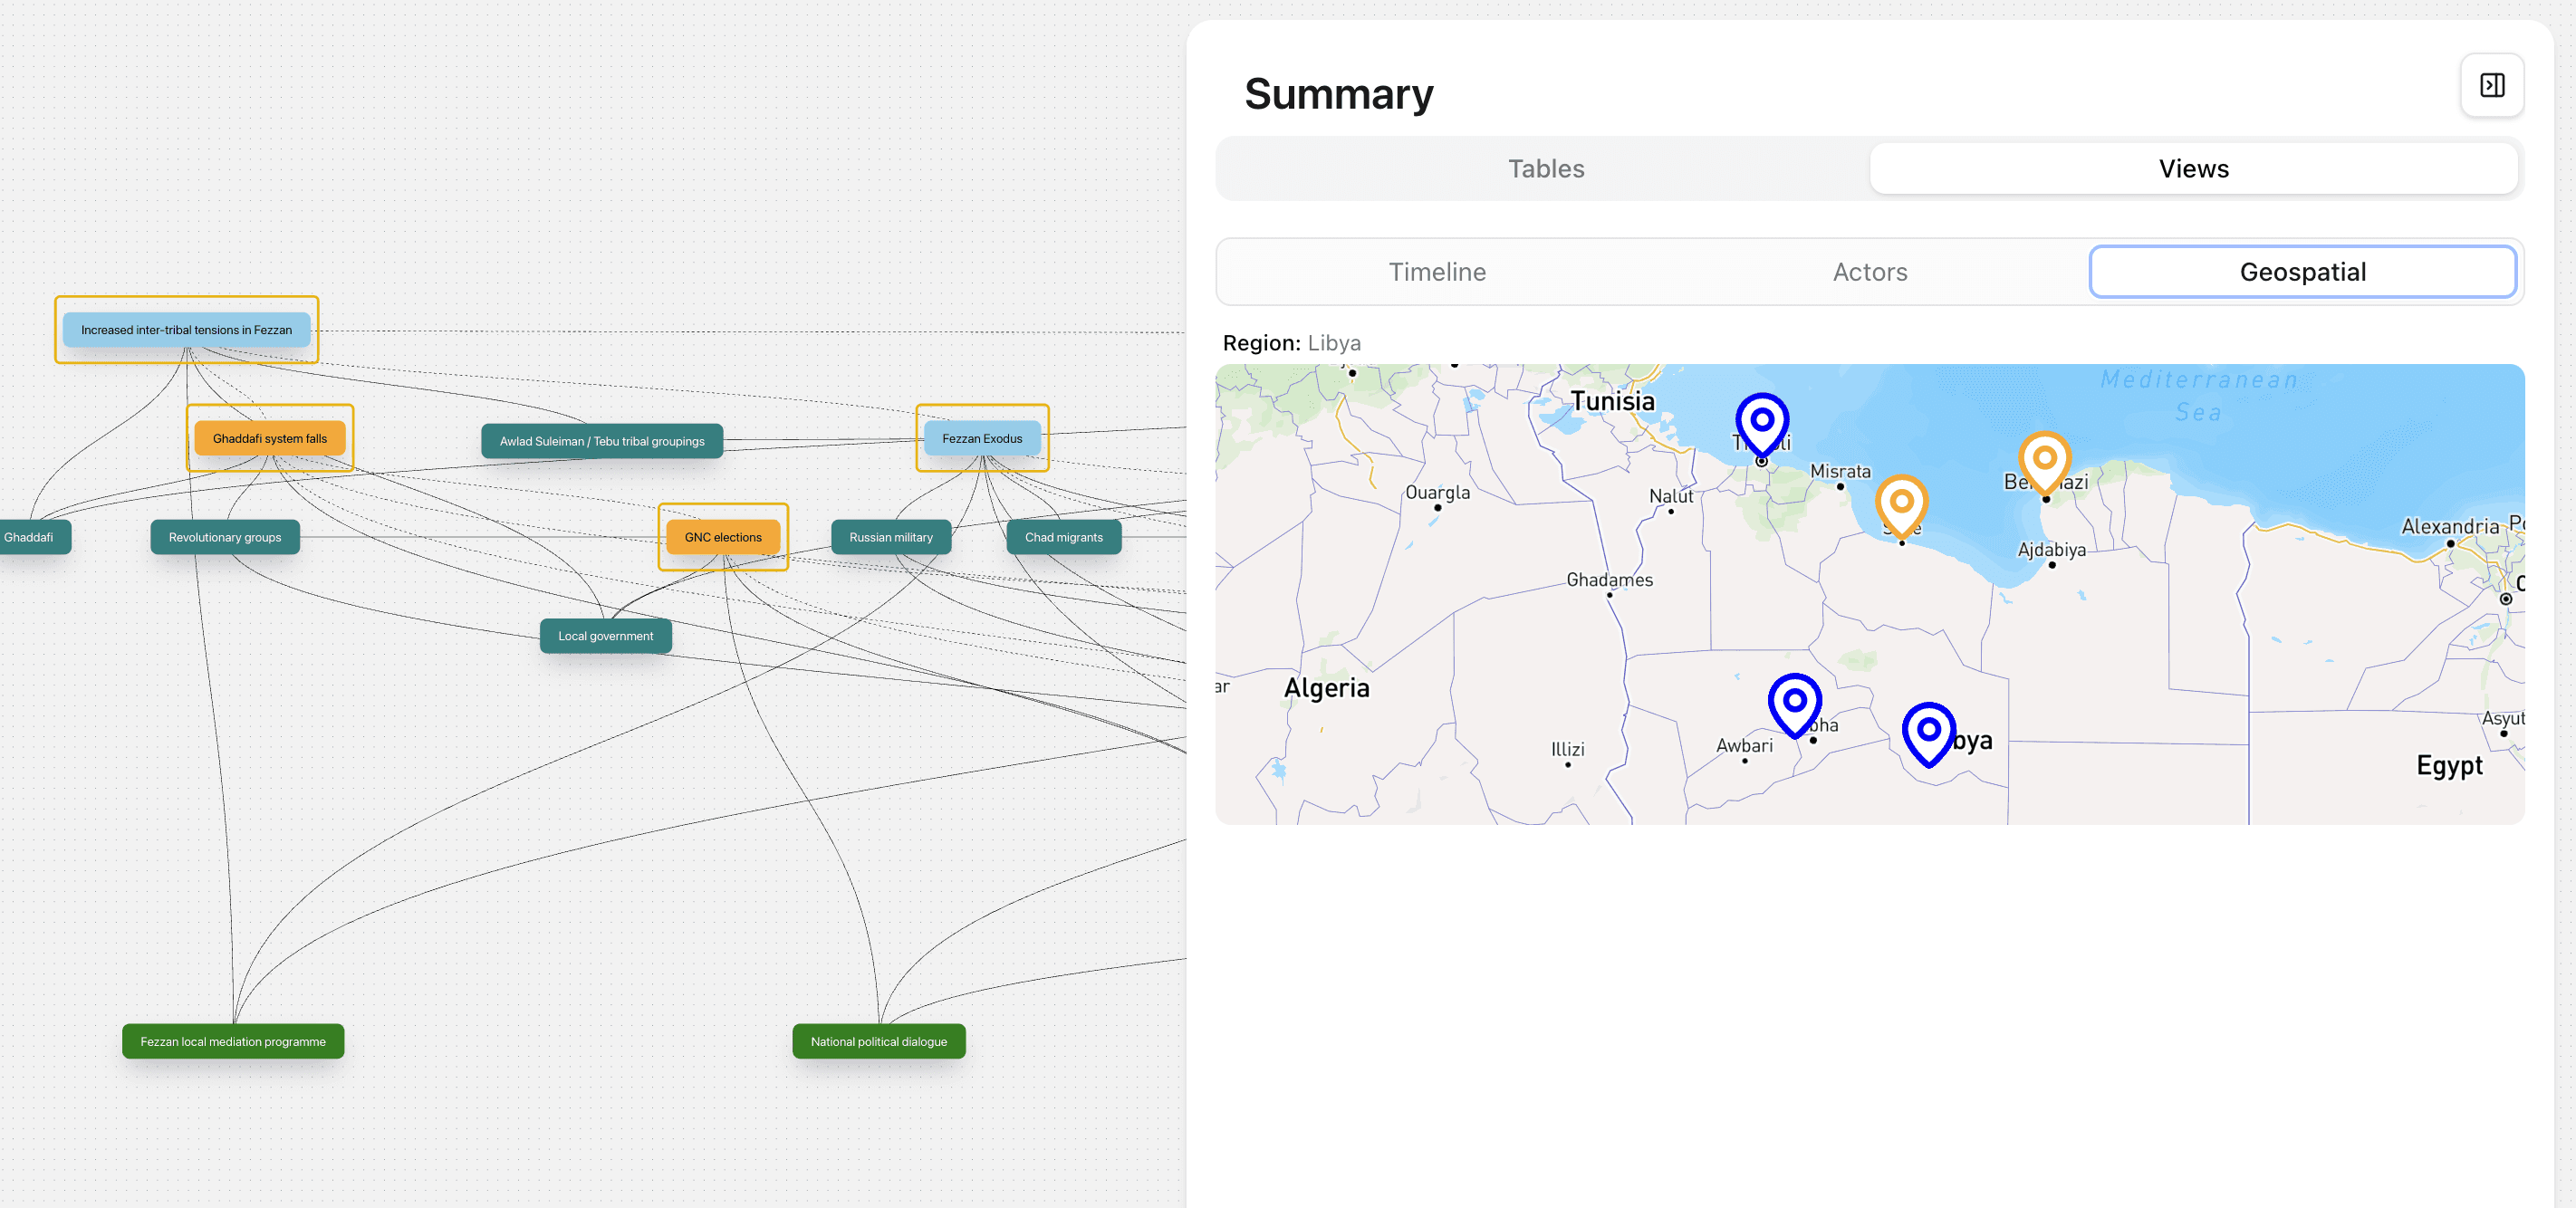Select the GNC elections node
This screenshot has width=2576, height=1208.
point(723,537)
